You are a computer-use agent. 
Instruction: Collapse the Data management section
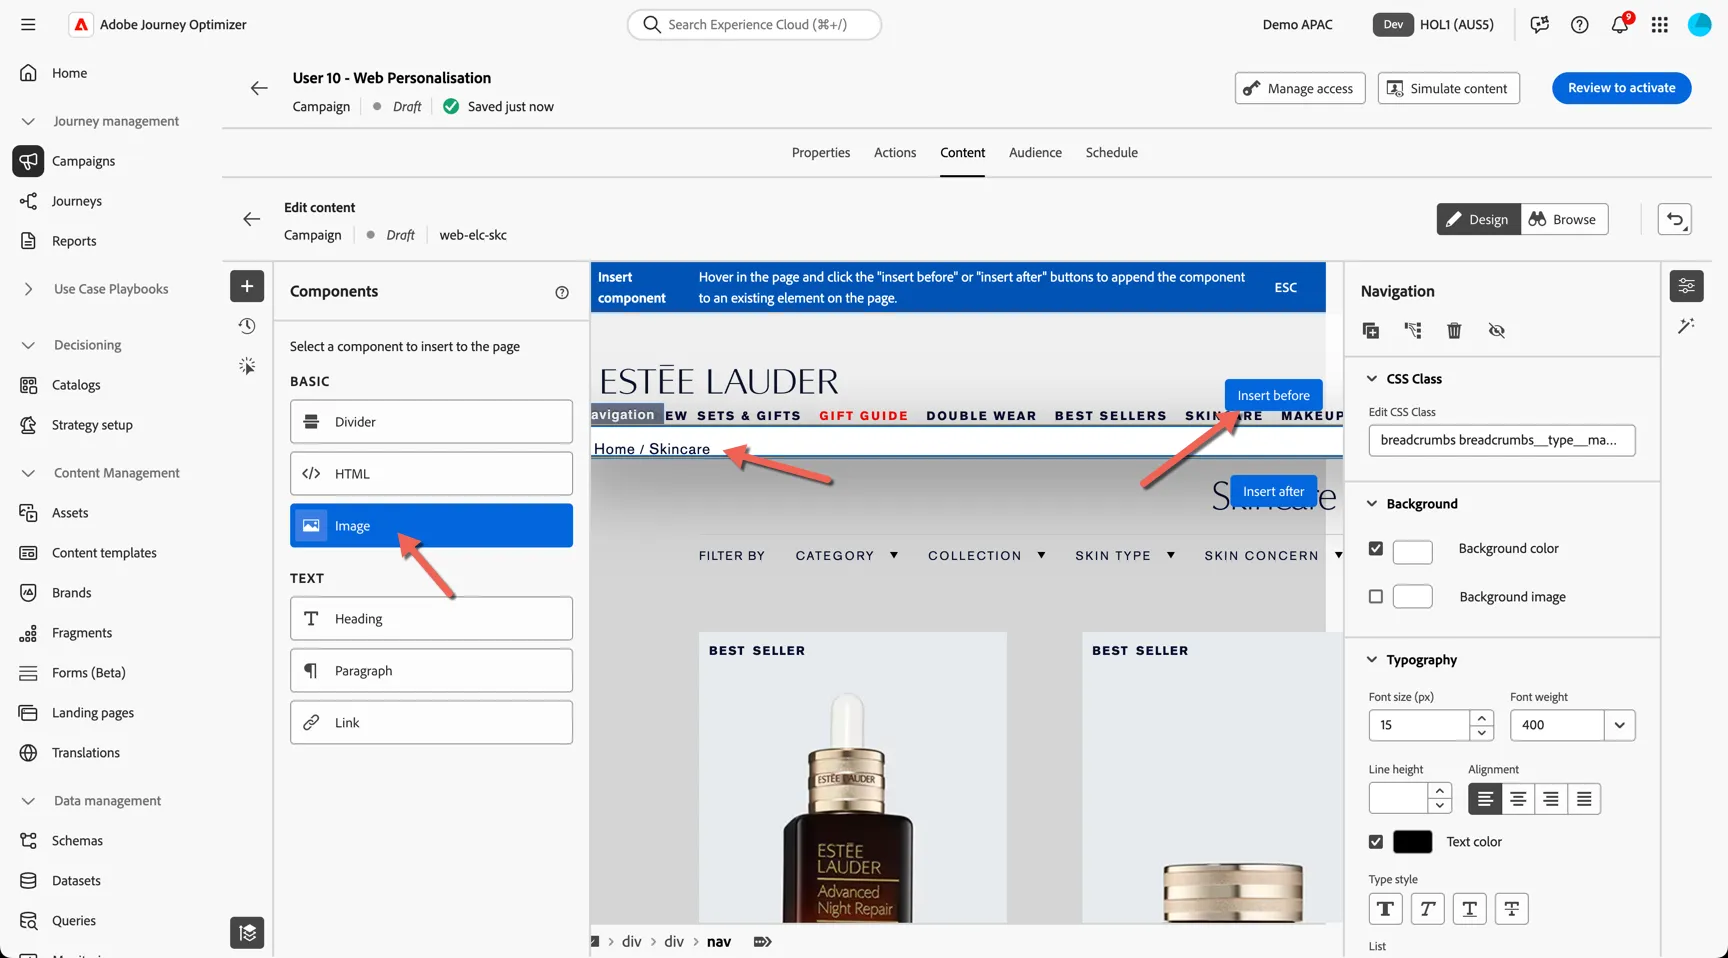(28, 801)
